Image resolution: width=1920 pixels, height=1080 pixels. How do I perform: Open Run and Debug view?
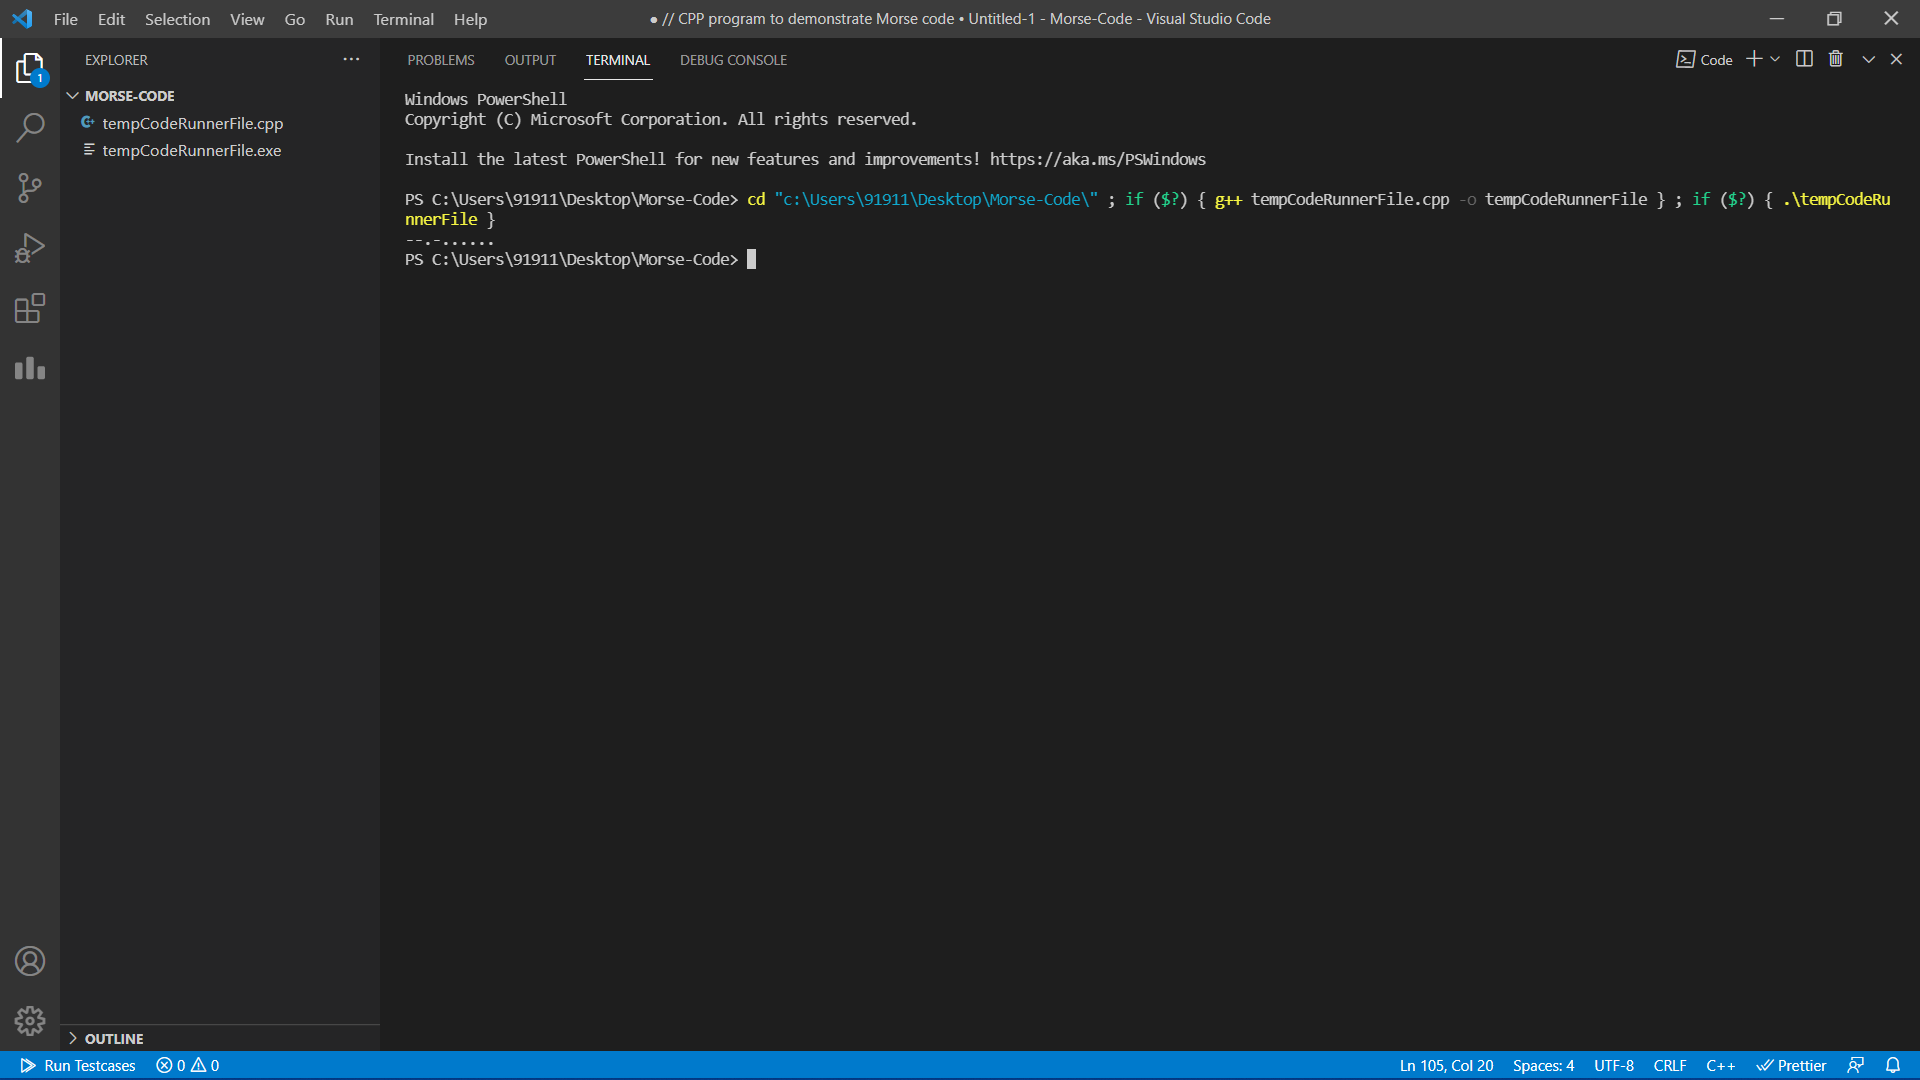[30, 248]
